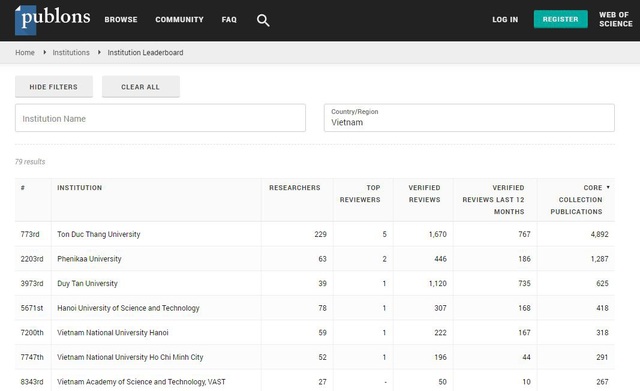Sort by Top Reviewers column header
Image resolution: width=640 pixels, height=391 pixels.
(x=360, y=193)
